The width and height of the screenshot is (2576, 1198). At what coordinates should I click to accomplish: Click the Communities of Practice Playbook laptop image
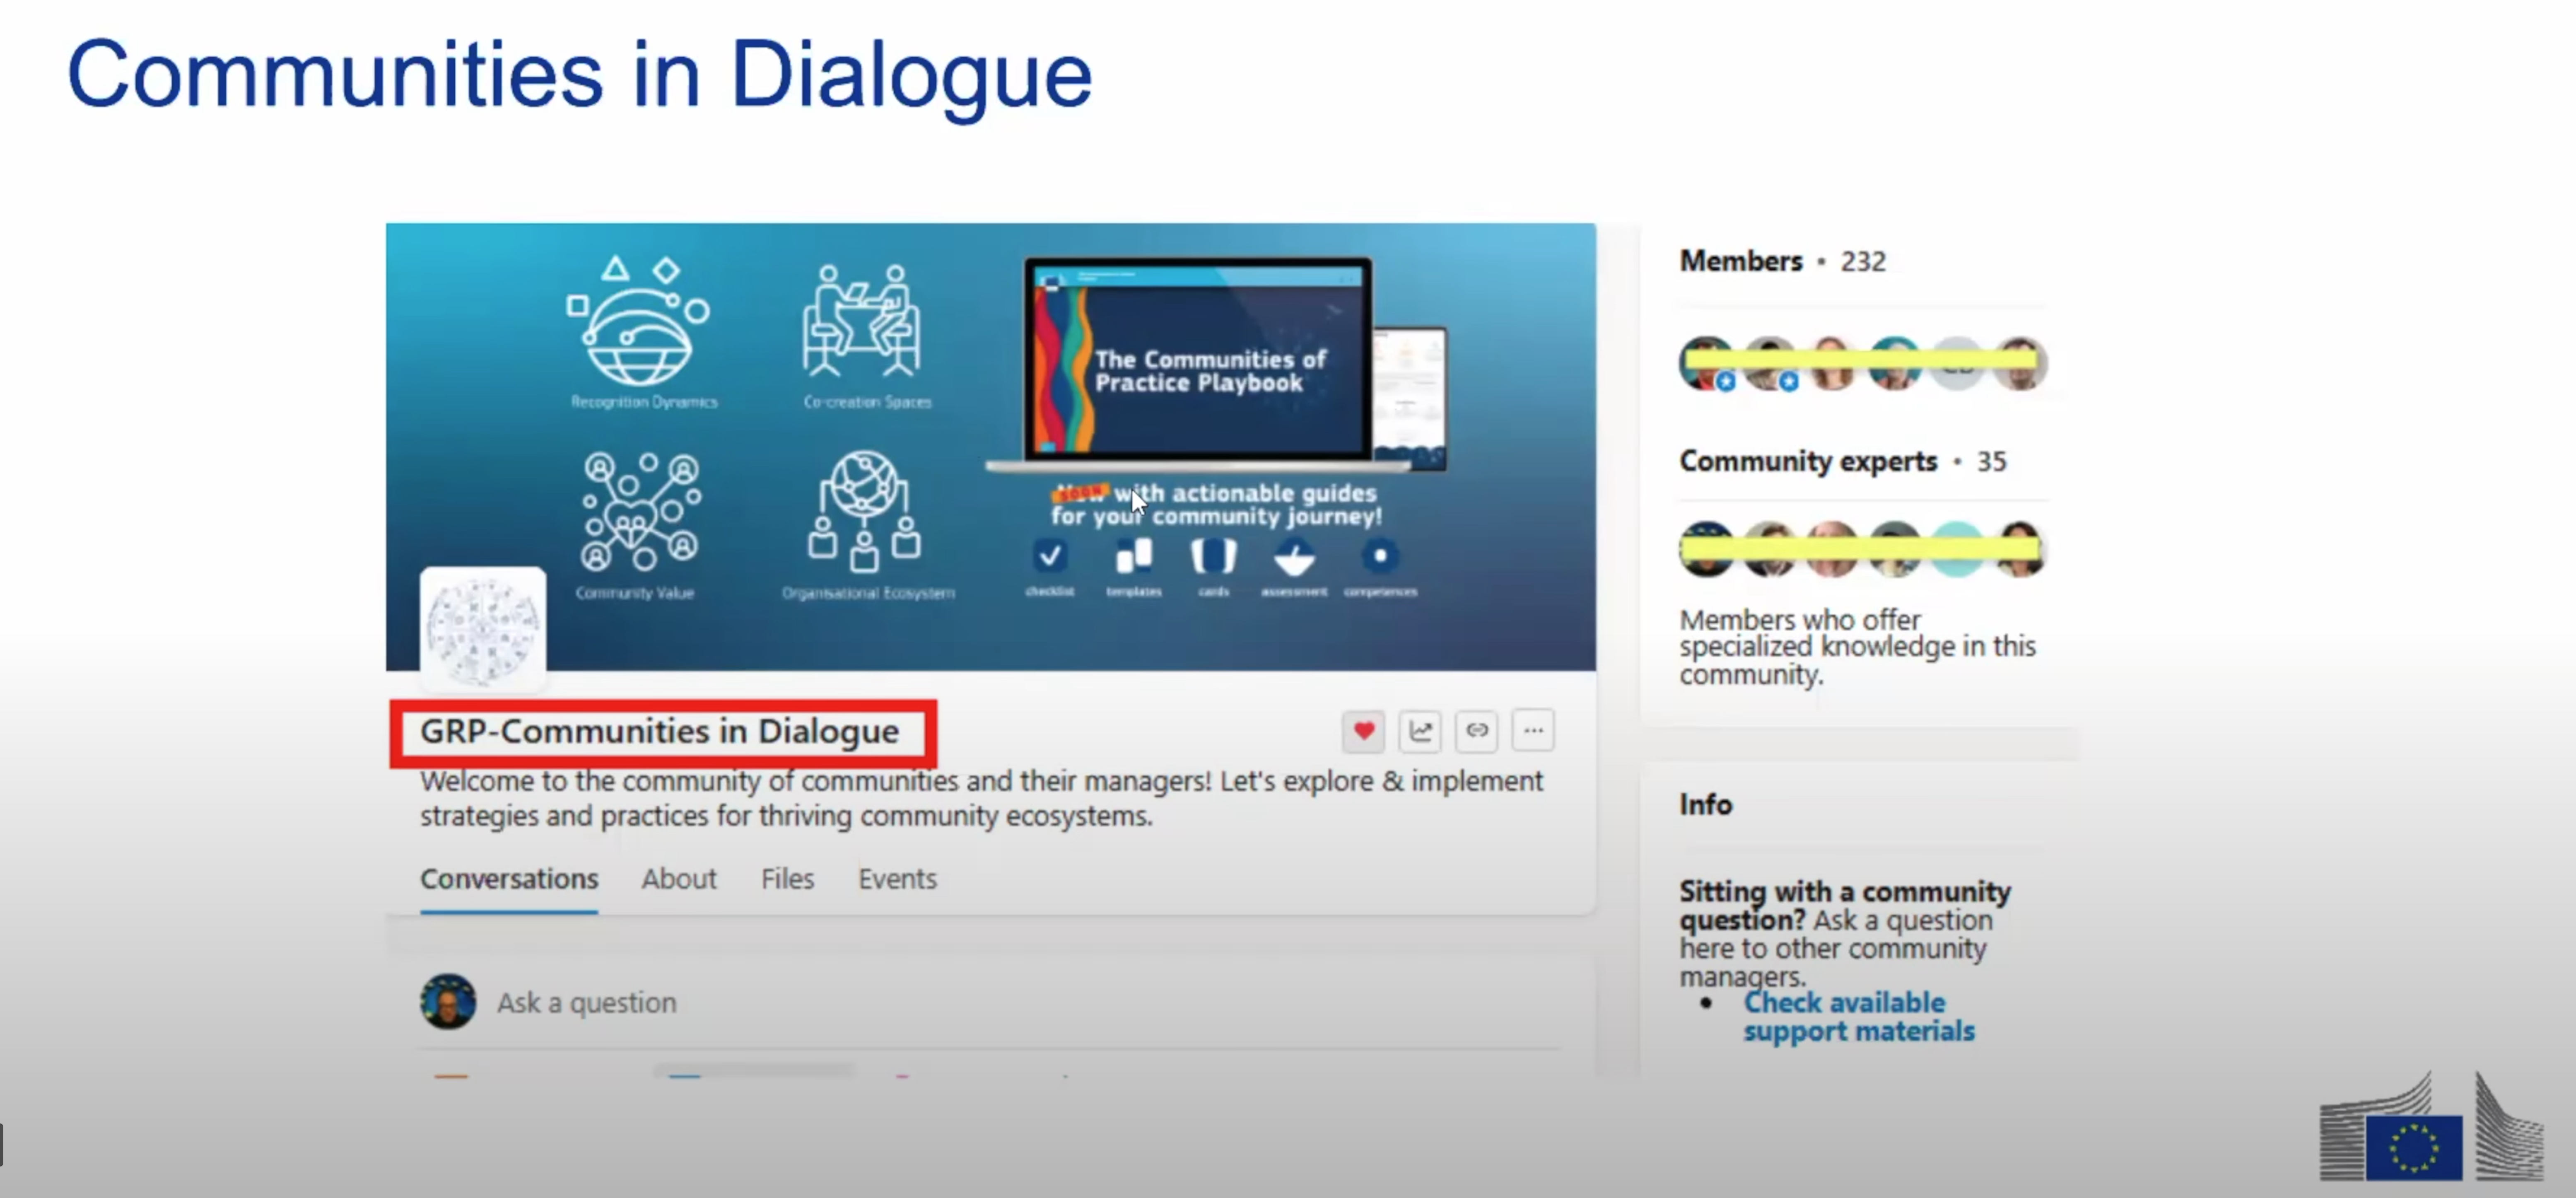[1198, 360]
